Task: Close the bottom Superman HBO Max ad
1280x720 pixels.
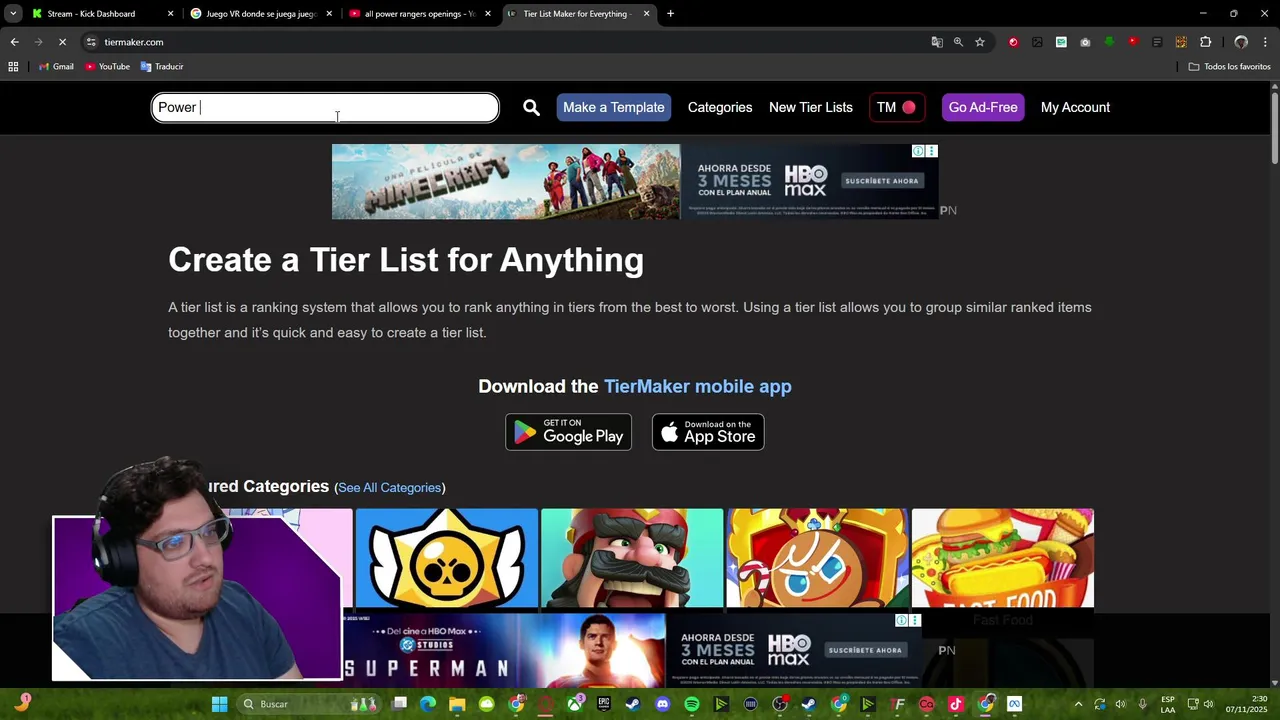Action: point(915,620)
